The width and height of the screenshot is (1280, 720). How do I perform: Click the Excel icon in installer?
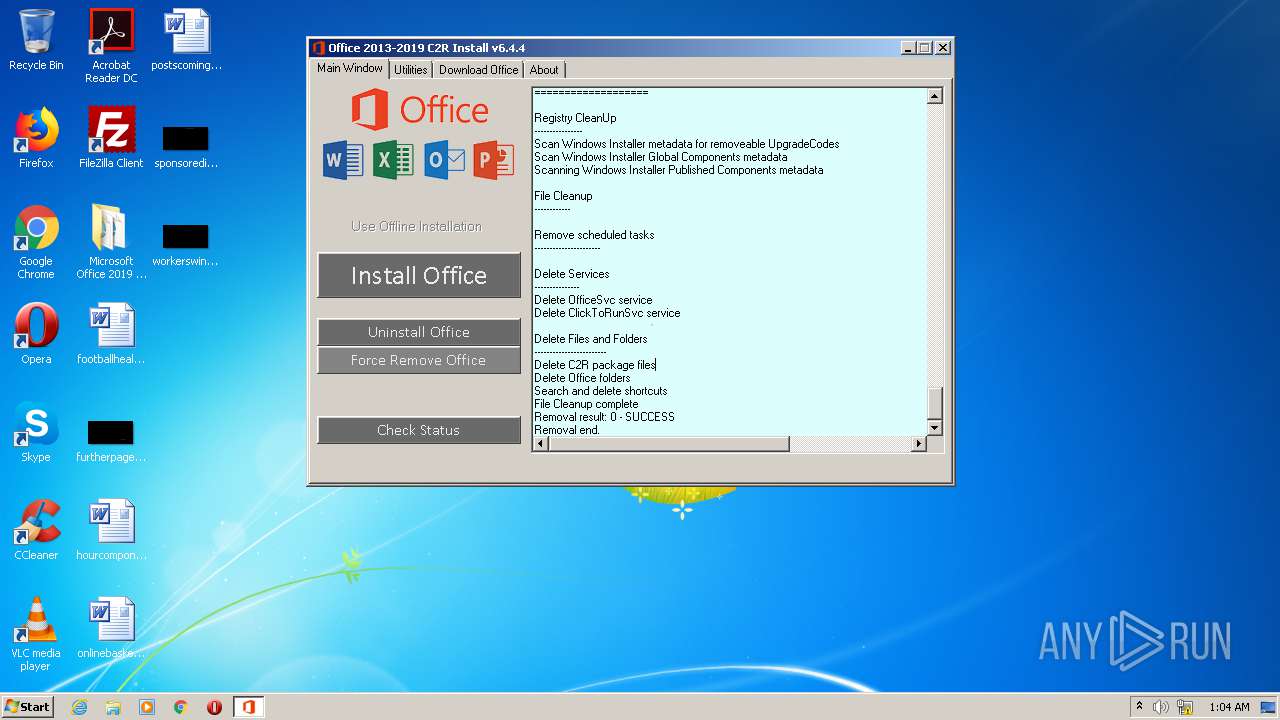(x=393, y=160)
